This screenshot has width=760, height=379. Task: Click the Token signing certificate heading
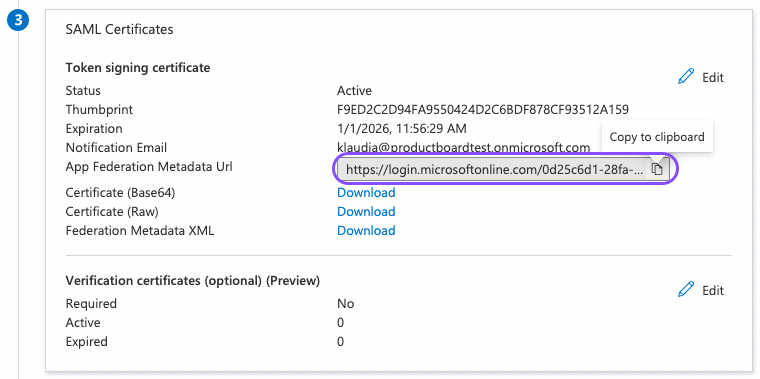click(x=138, y=67)
